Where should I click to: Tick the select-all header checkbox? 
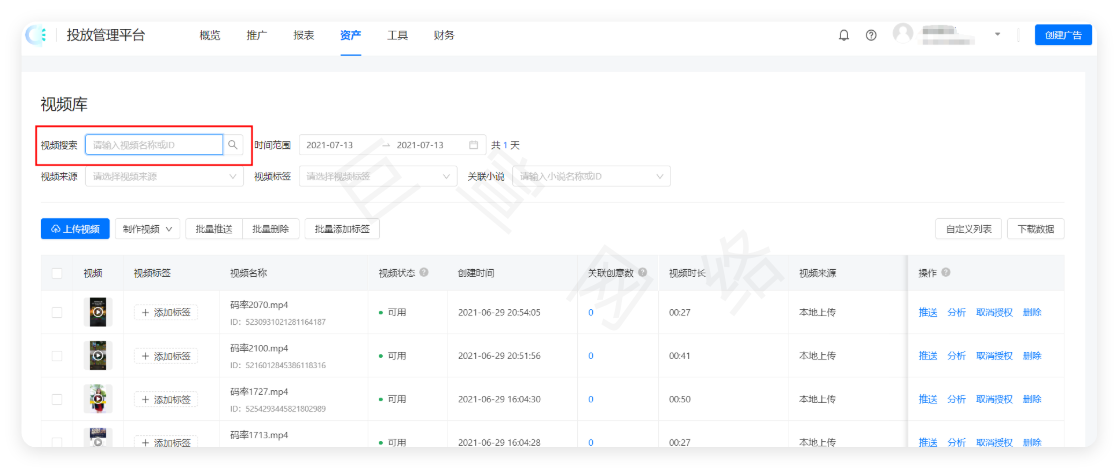57,273
